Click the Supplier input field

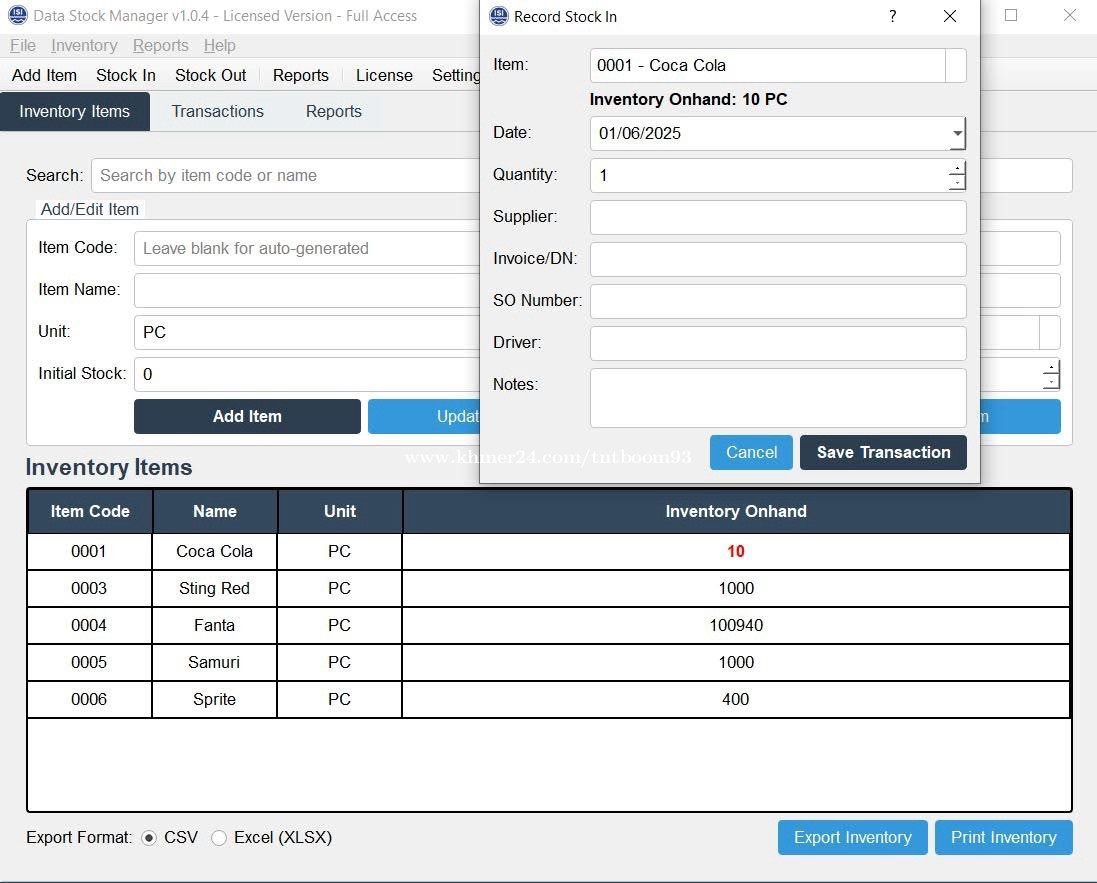pos(778,218)
